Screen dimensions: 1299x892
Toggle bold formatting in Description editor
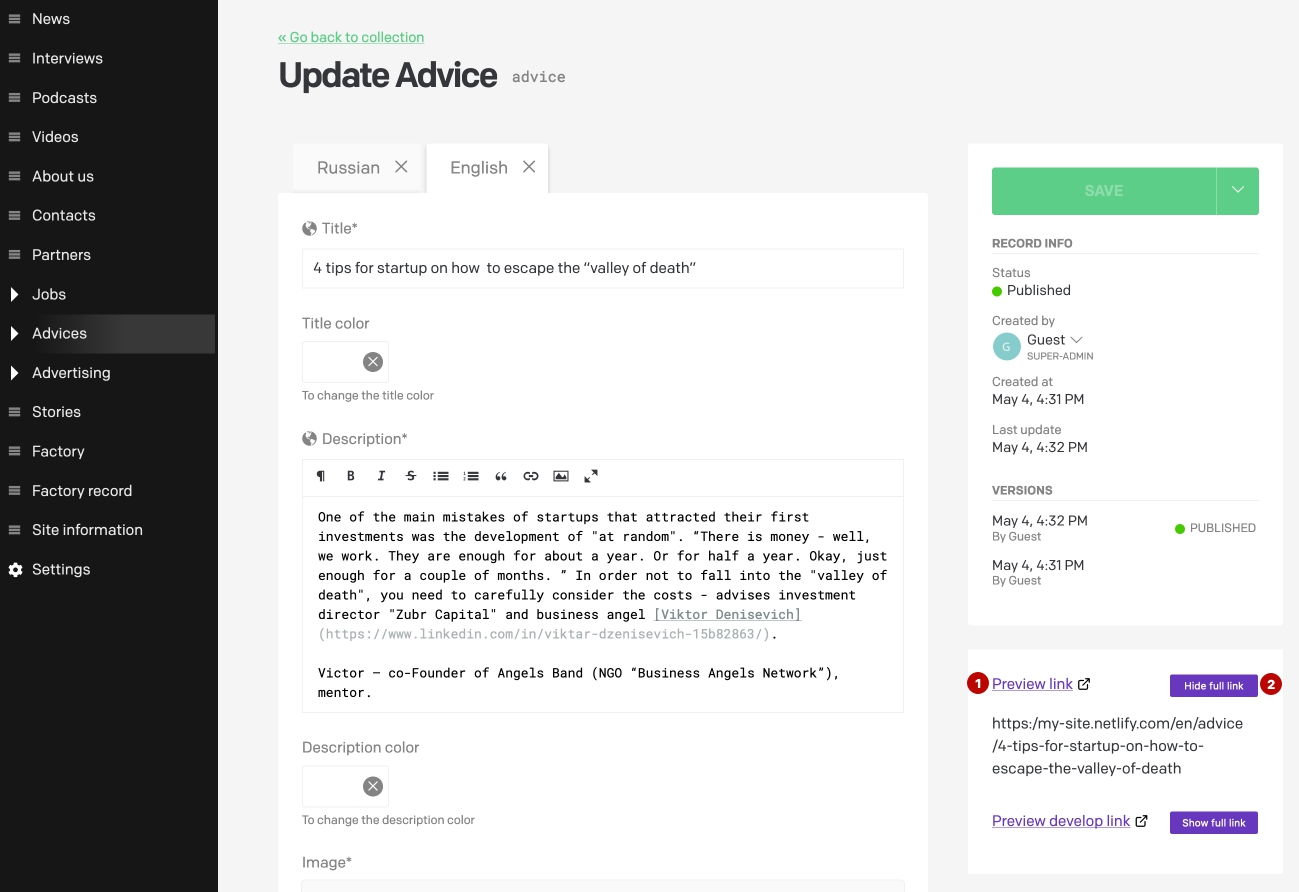coord(351,476)
